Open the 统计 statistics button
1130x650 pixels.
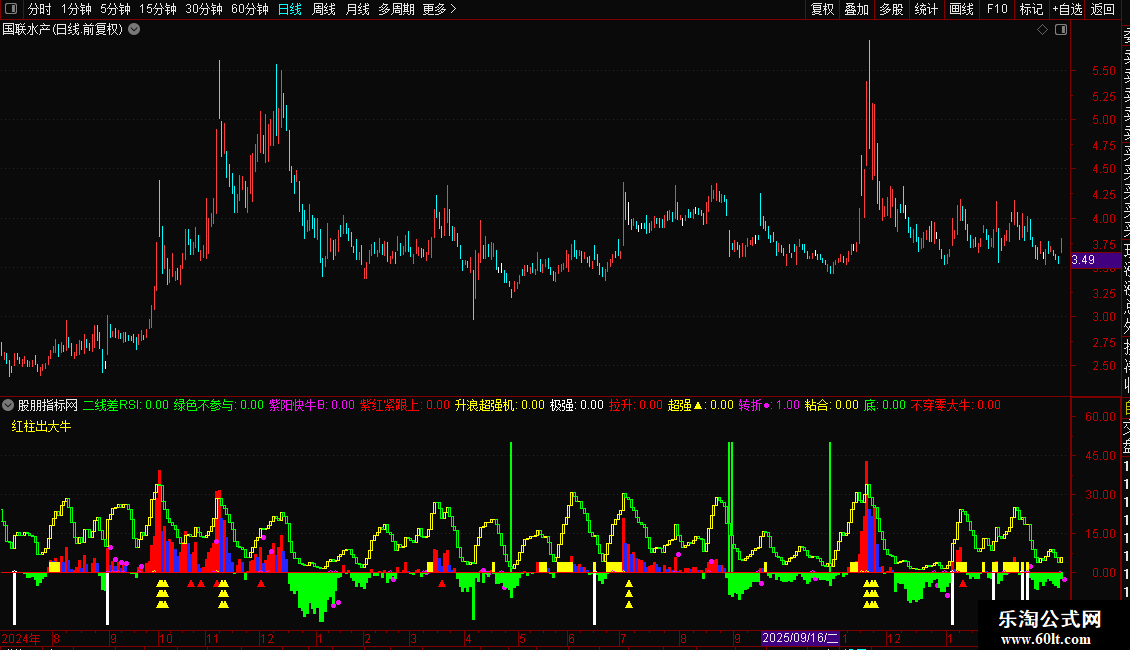(926, 9)
